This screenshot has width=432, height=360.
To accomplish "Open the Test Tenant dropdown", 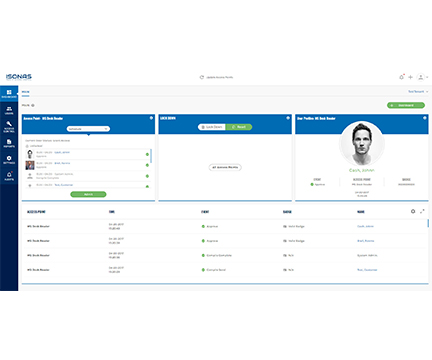I will coord(418,91).
